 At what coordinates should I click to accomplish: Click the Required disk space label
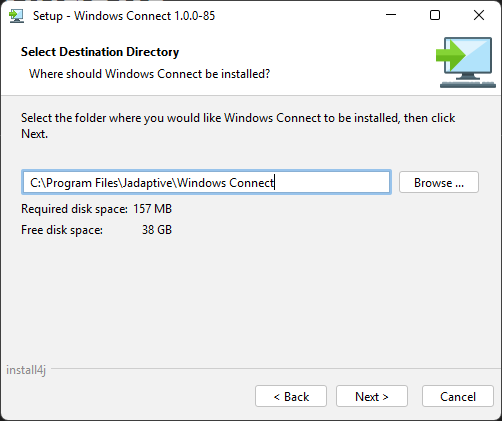(74, 209)
